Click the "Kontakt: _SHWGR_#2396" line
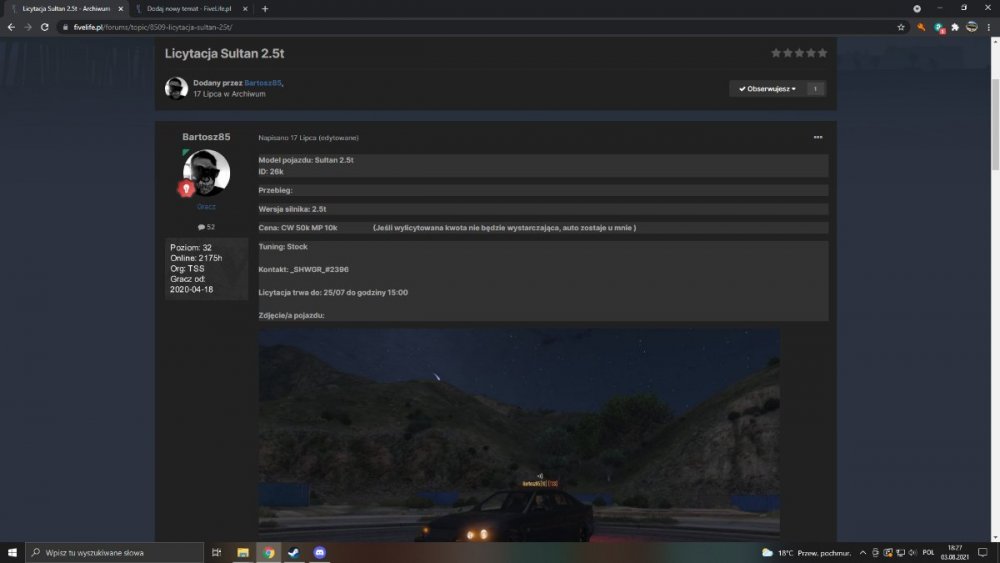1000x563 pixels. coord(304,270)
